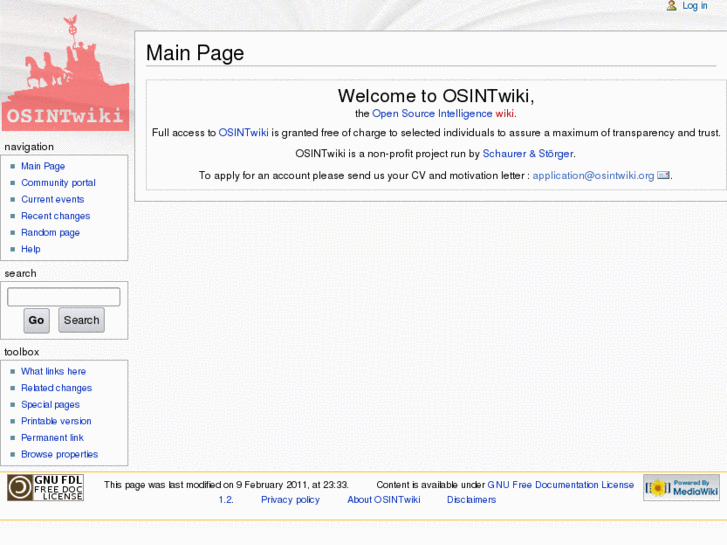Click the Welcome to OSINTwiki heading text
The height and width of the screenshot is (545, 727).
[x=436, y=96]
